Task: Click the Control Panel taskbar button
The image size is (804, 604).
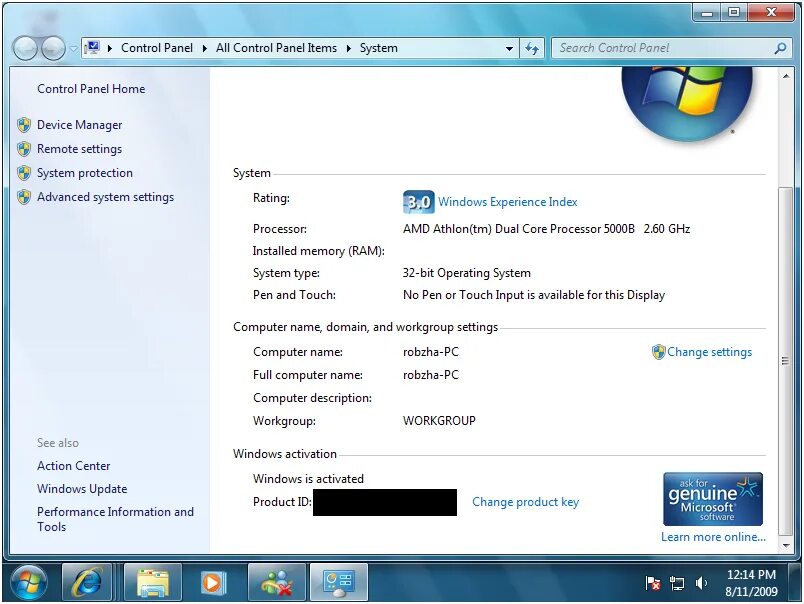Action: [x=339, y=582]
